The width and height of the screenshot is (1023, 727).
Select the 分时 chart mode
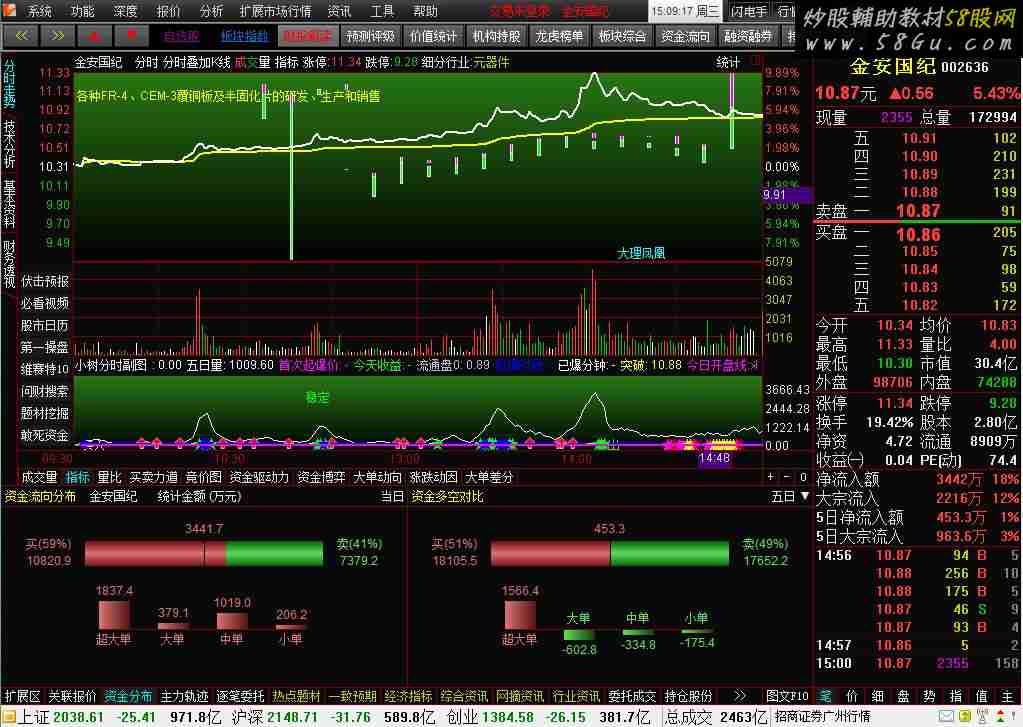(x=147, y=63)
